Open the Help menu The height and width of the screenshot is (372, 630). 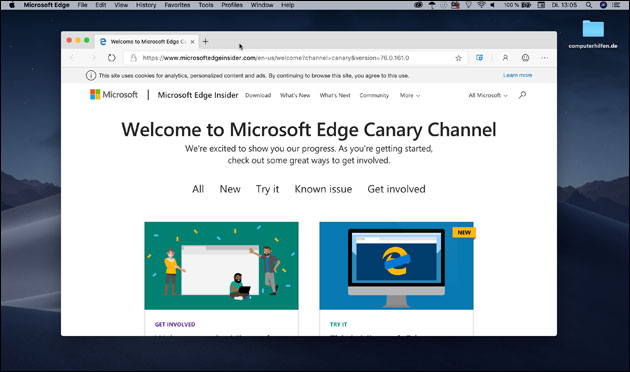coord(288,5)
